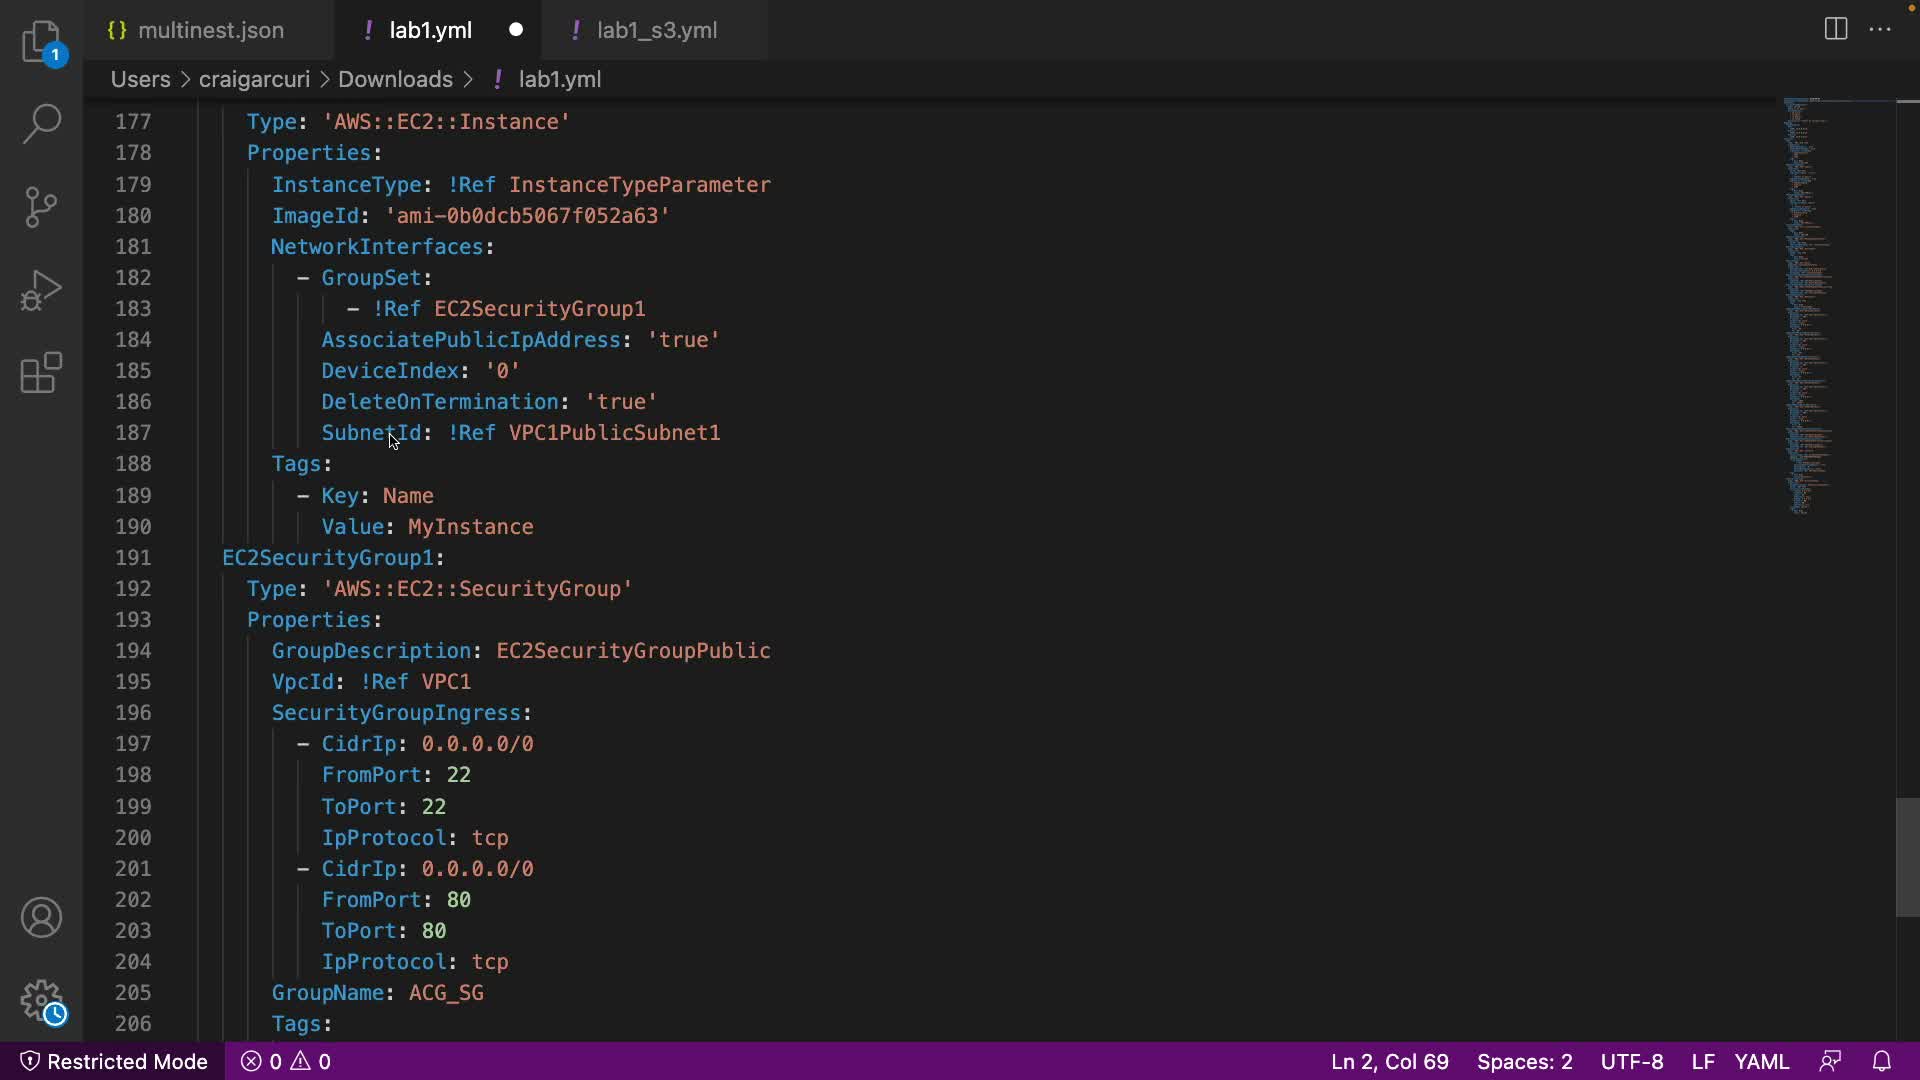Screen dimensions: 1920x1080
Task: Click the vertical scrollbar thumb
Action: pyautogui.click(x=1907, y=857)
